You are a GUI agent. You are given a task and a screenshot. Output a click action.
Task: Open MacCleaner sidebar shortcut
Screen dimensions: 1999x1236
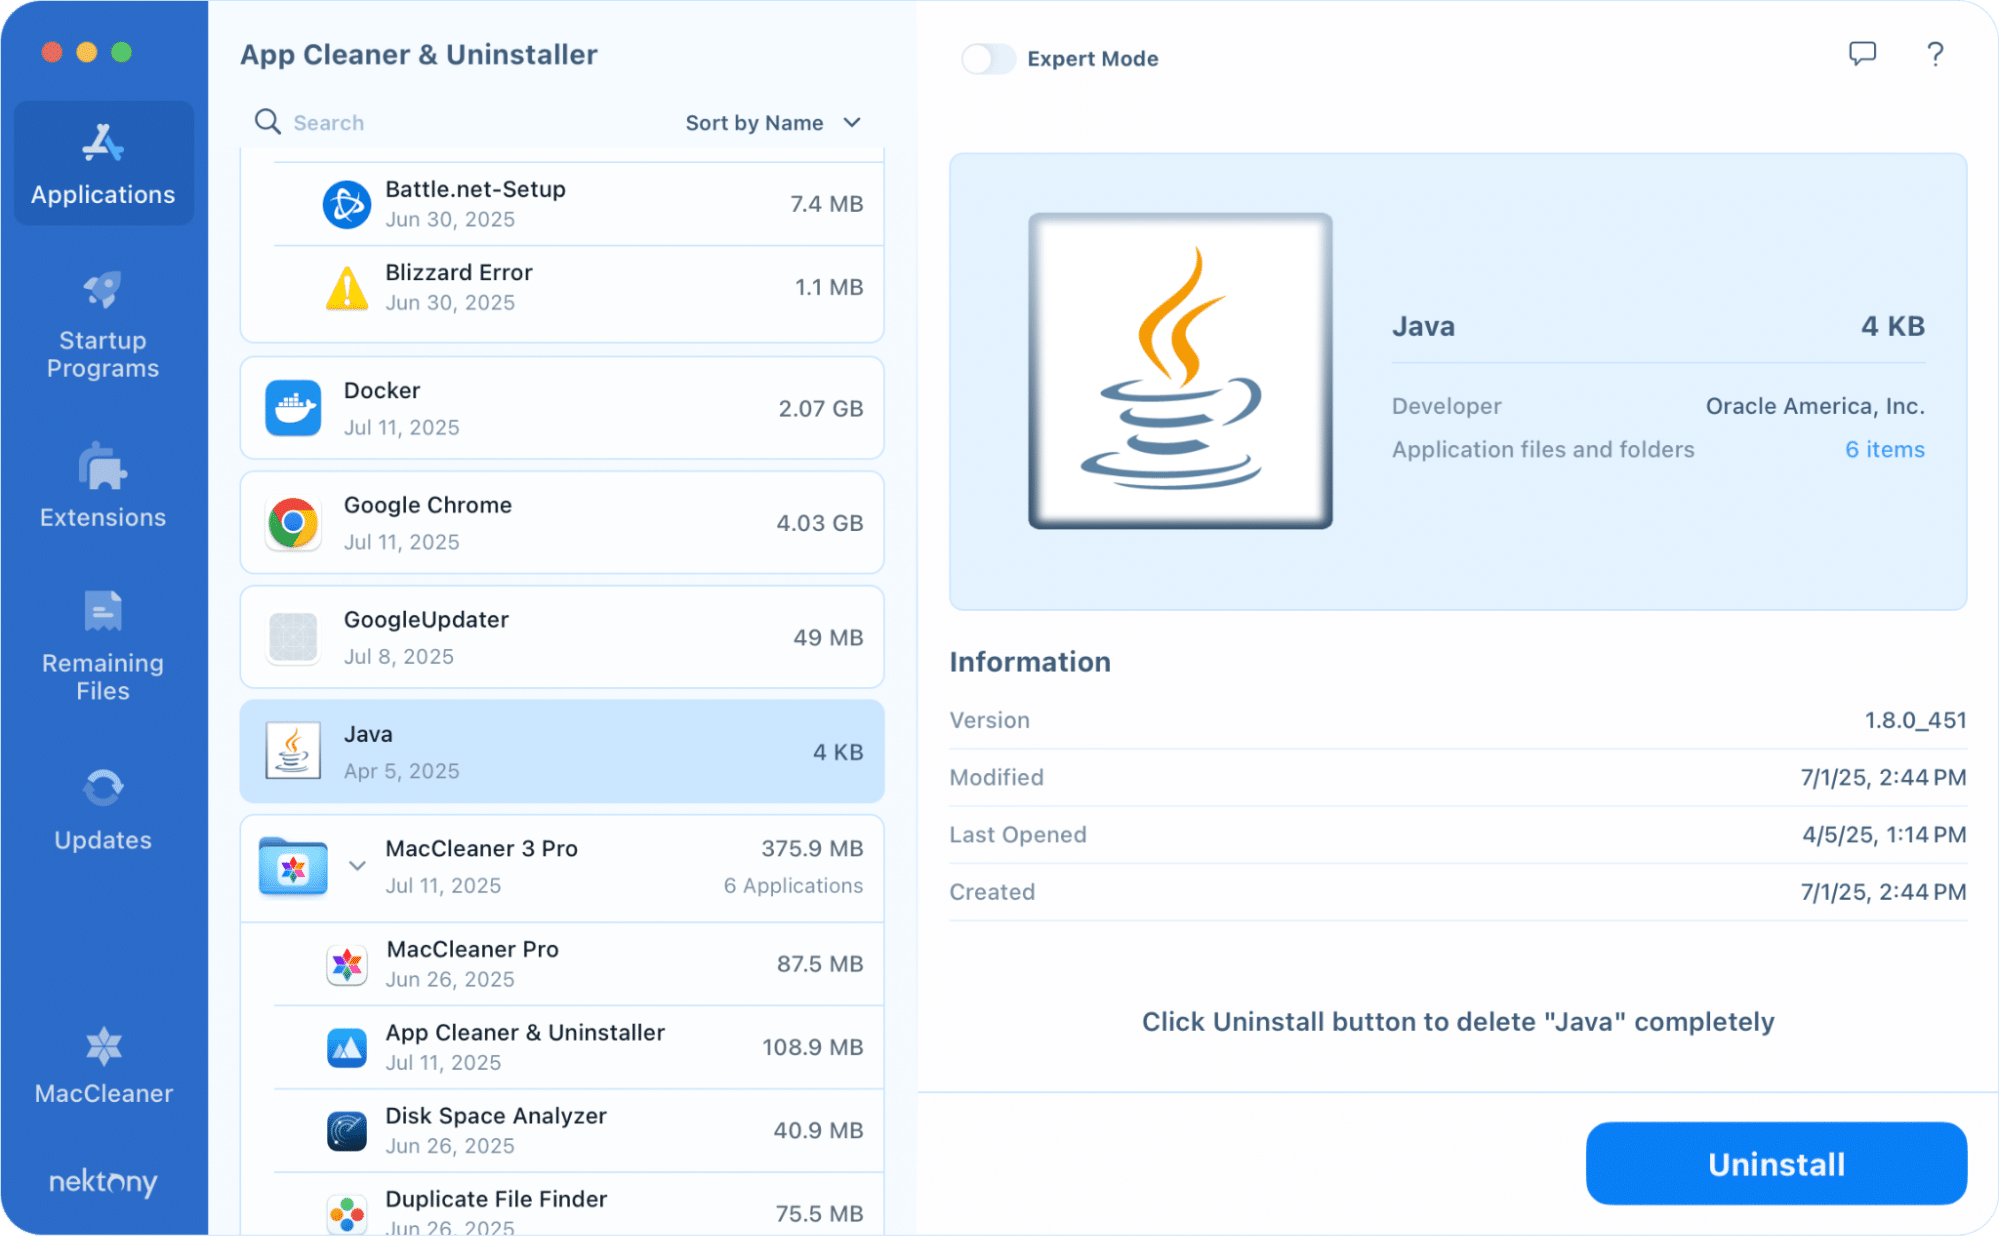click(x=103, y=1067)
